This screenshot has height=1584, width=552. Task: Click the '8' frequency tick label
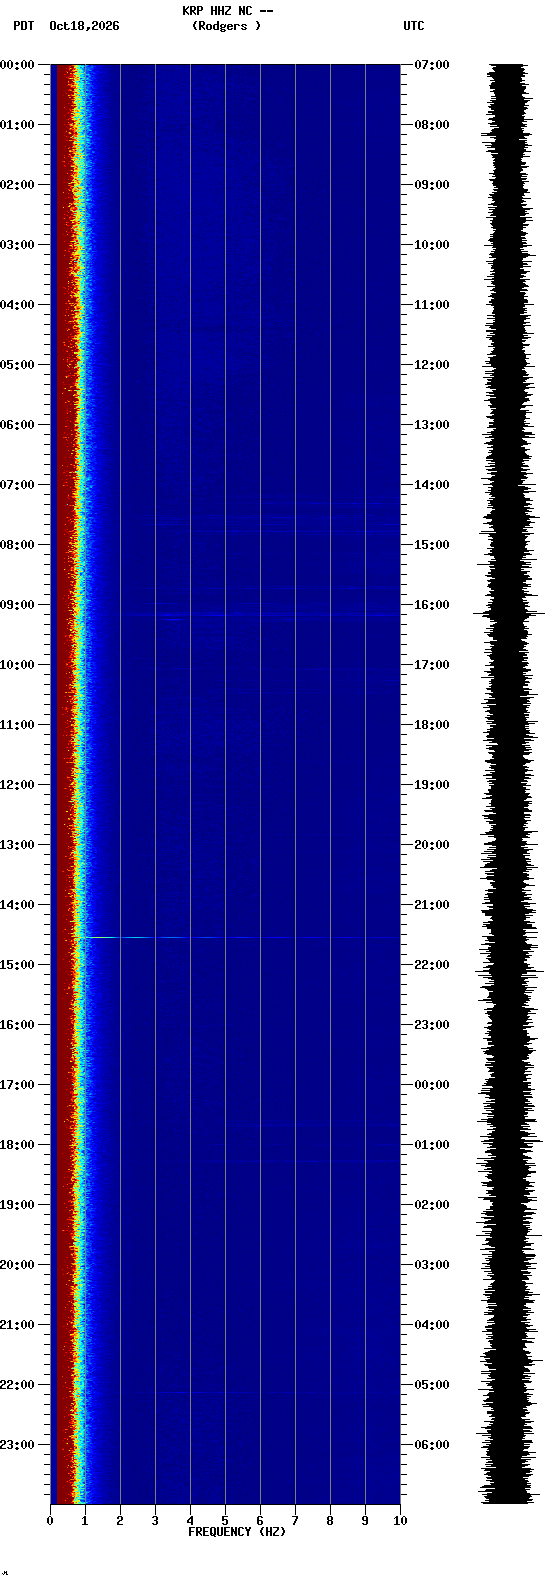click(330, 1521)
